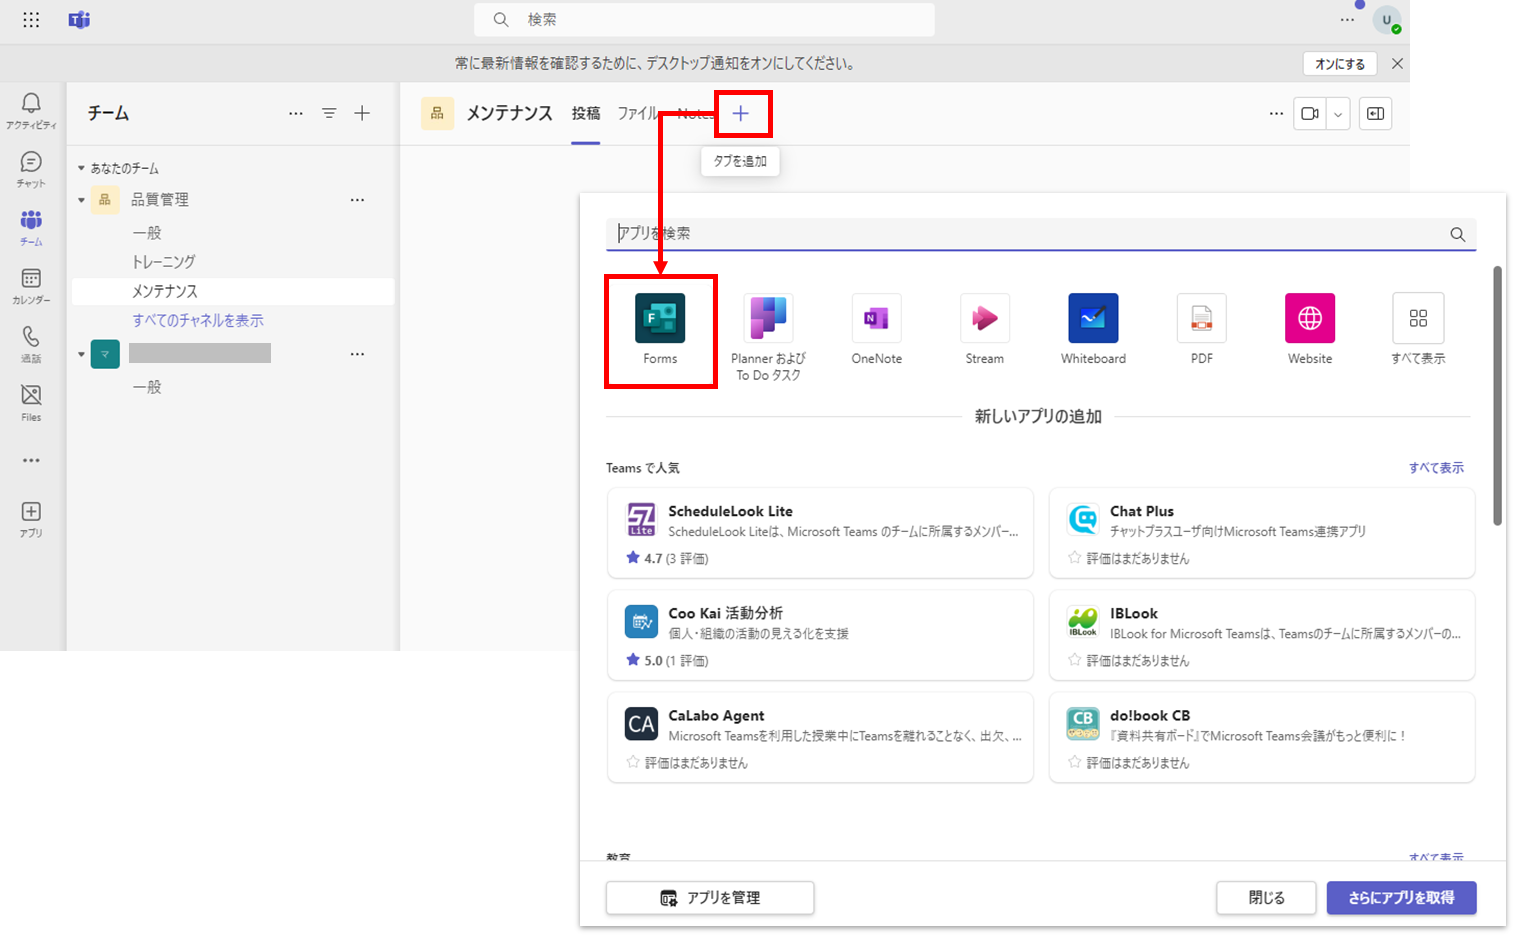Click the app dialog vertical scrollbar
1515x937 pixels.
click(1497, 395)
